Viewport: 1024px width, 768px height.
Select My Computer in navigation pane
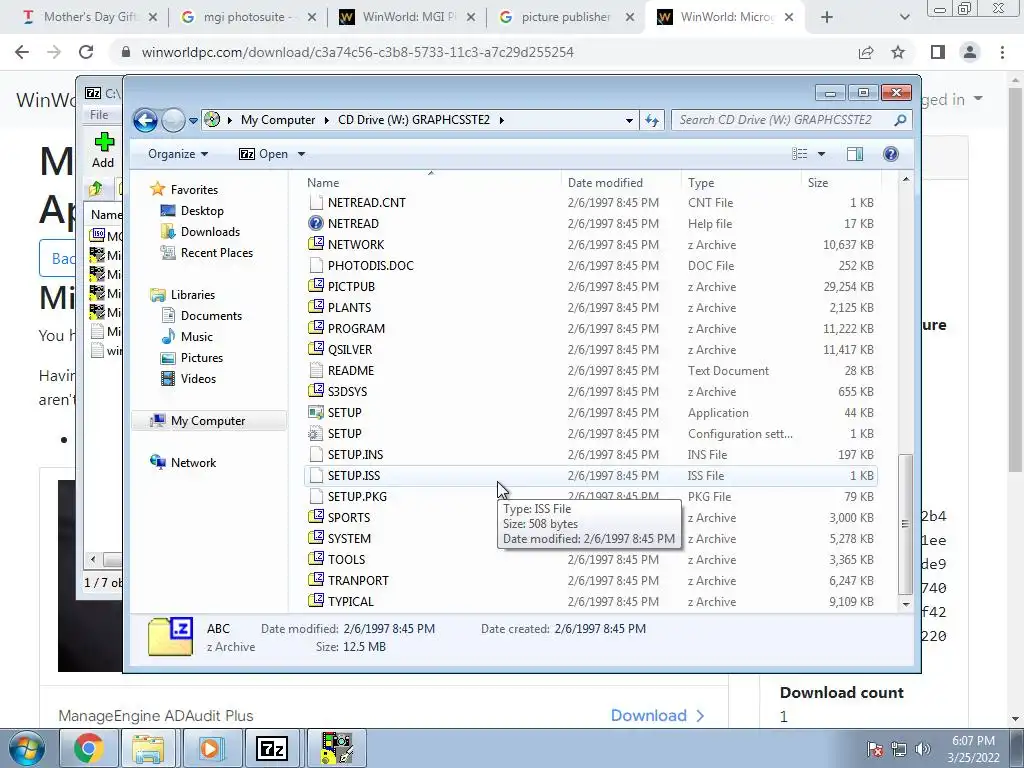pyautogui.click(x=208, y=421)
